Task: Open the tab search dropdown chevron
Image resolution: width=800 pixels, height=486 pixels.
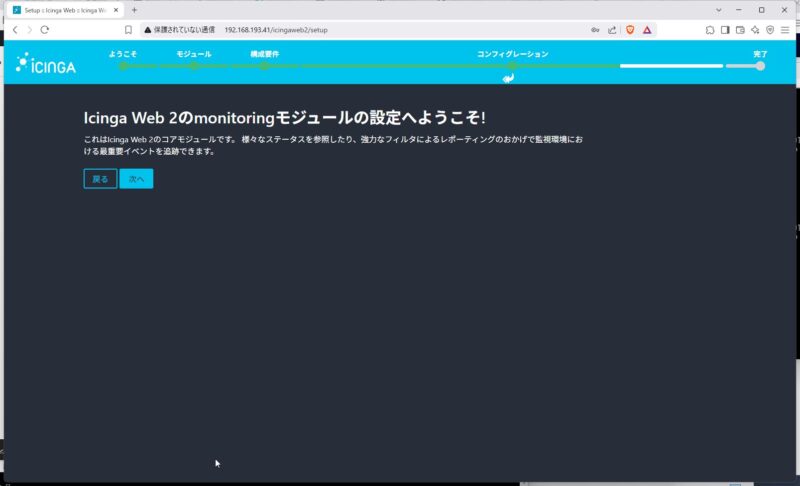Action: [718, 10]
